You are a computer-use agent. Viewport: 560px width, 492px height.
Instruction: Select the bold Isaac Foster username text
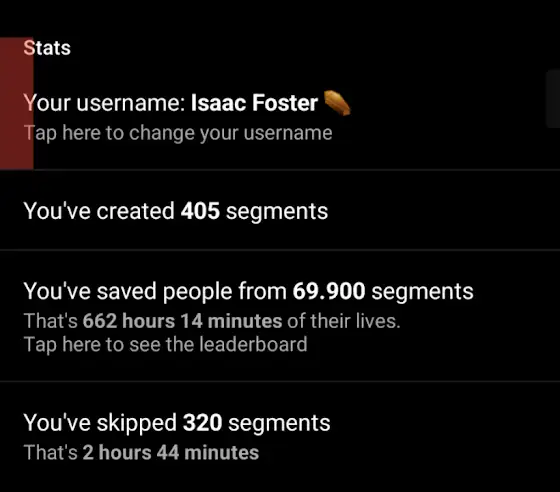click(254, 103)
